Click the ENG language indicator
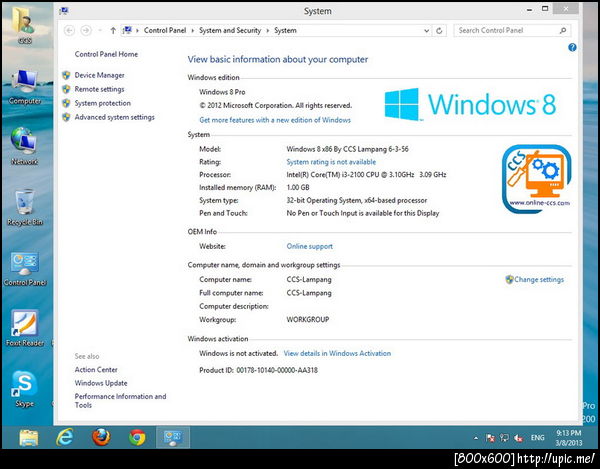 coord(537,438)
